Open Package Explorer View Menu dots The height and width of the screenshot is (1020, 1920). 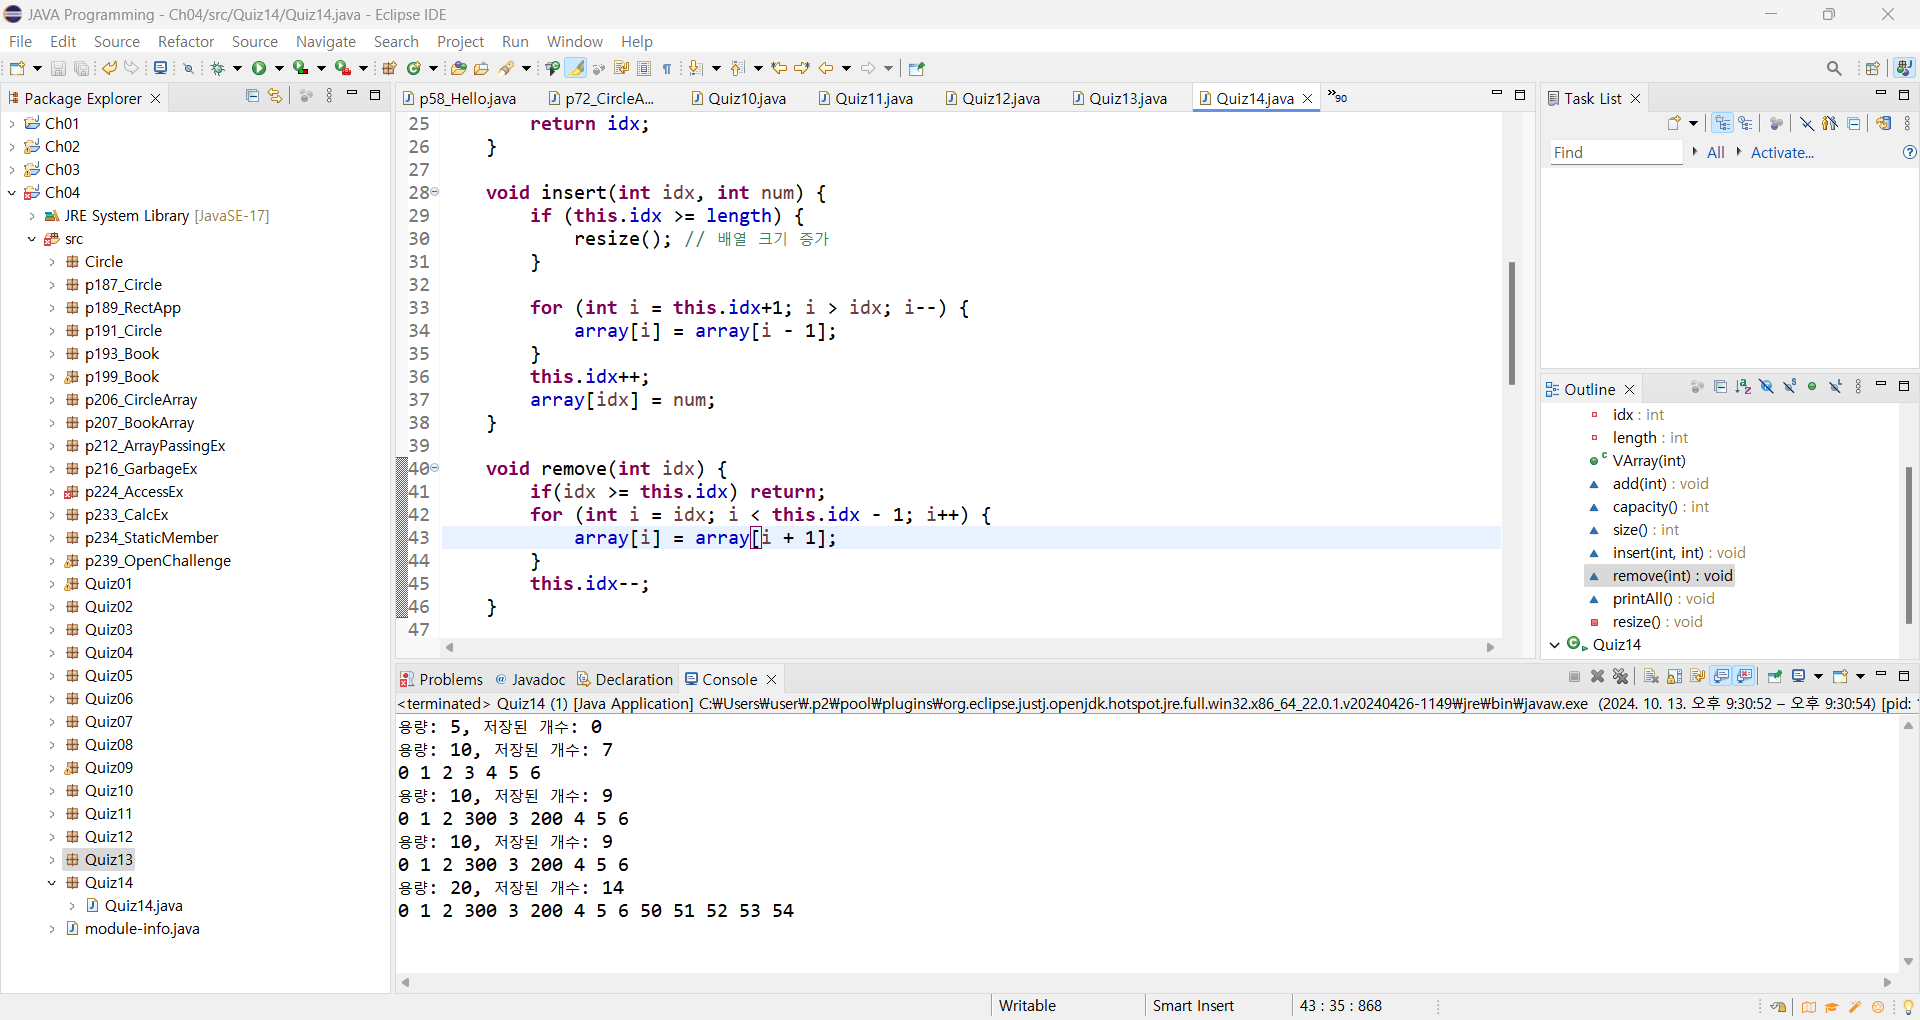tap(329, 96)
